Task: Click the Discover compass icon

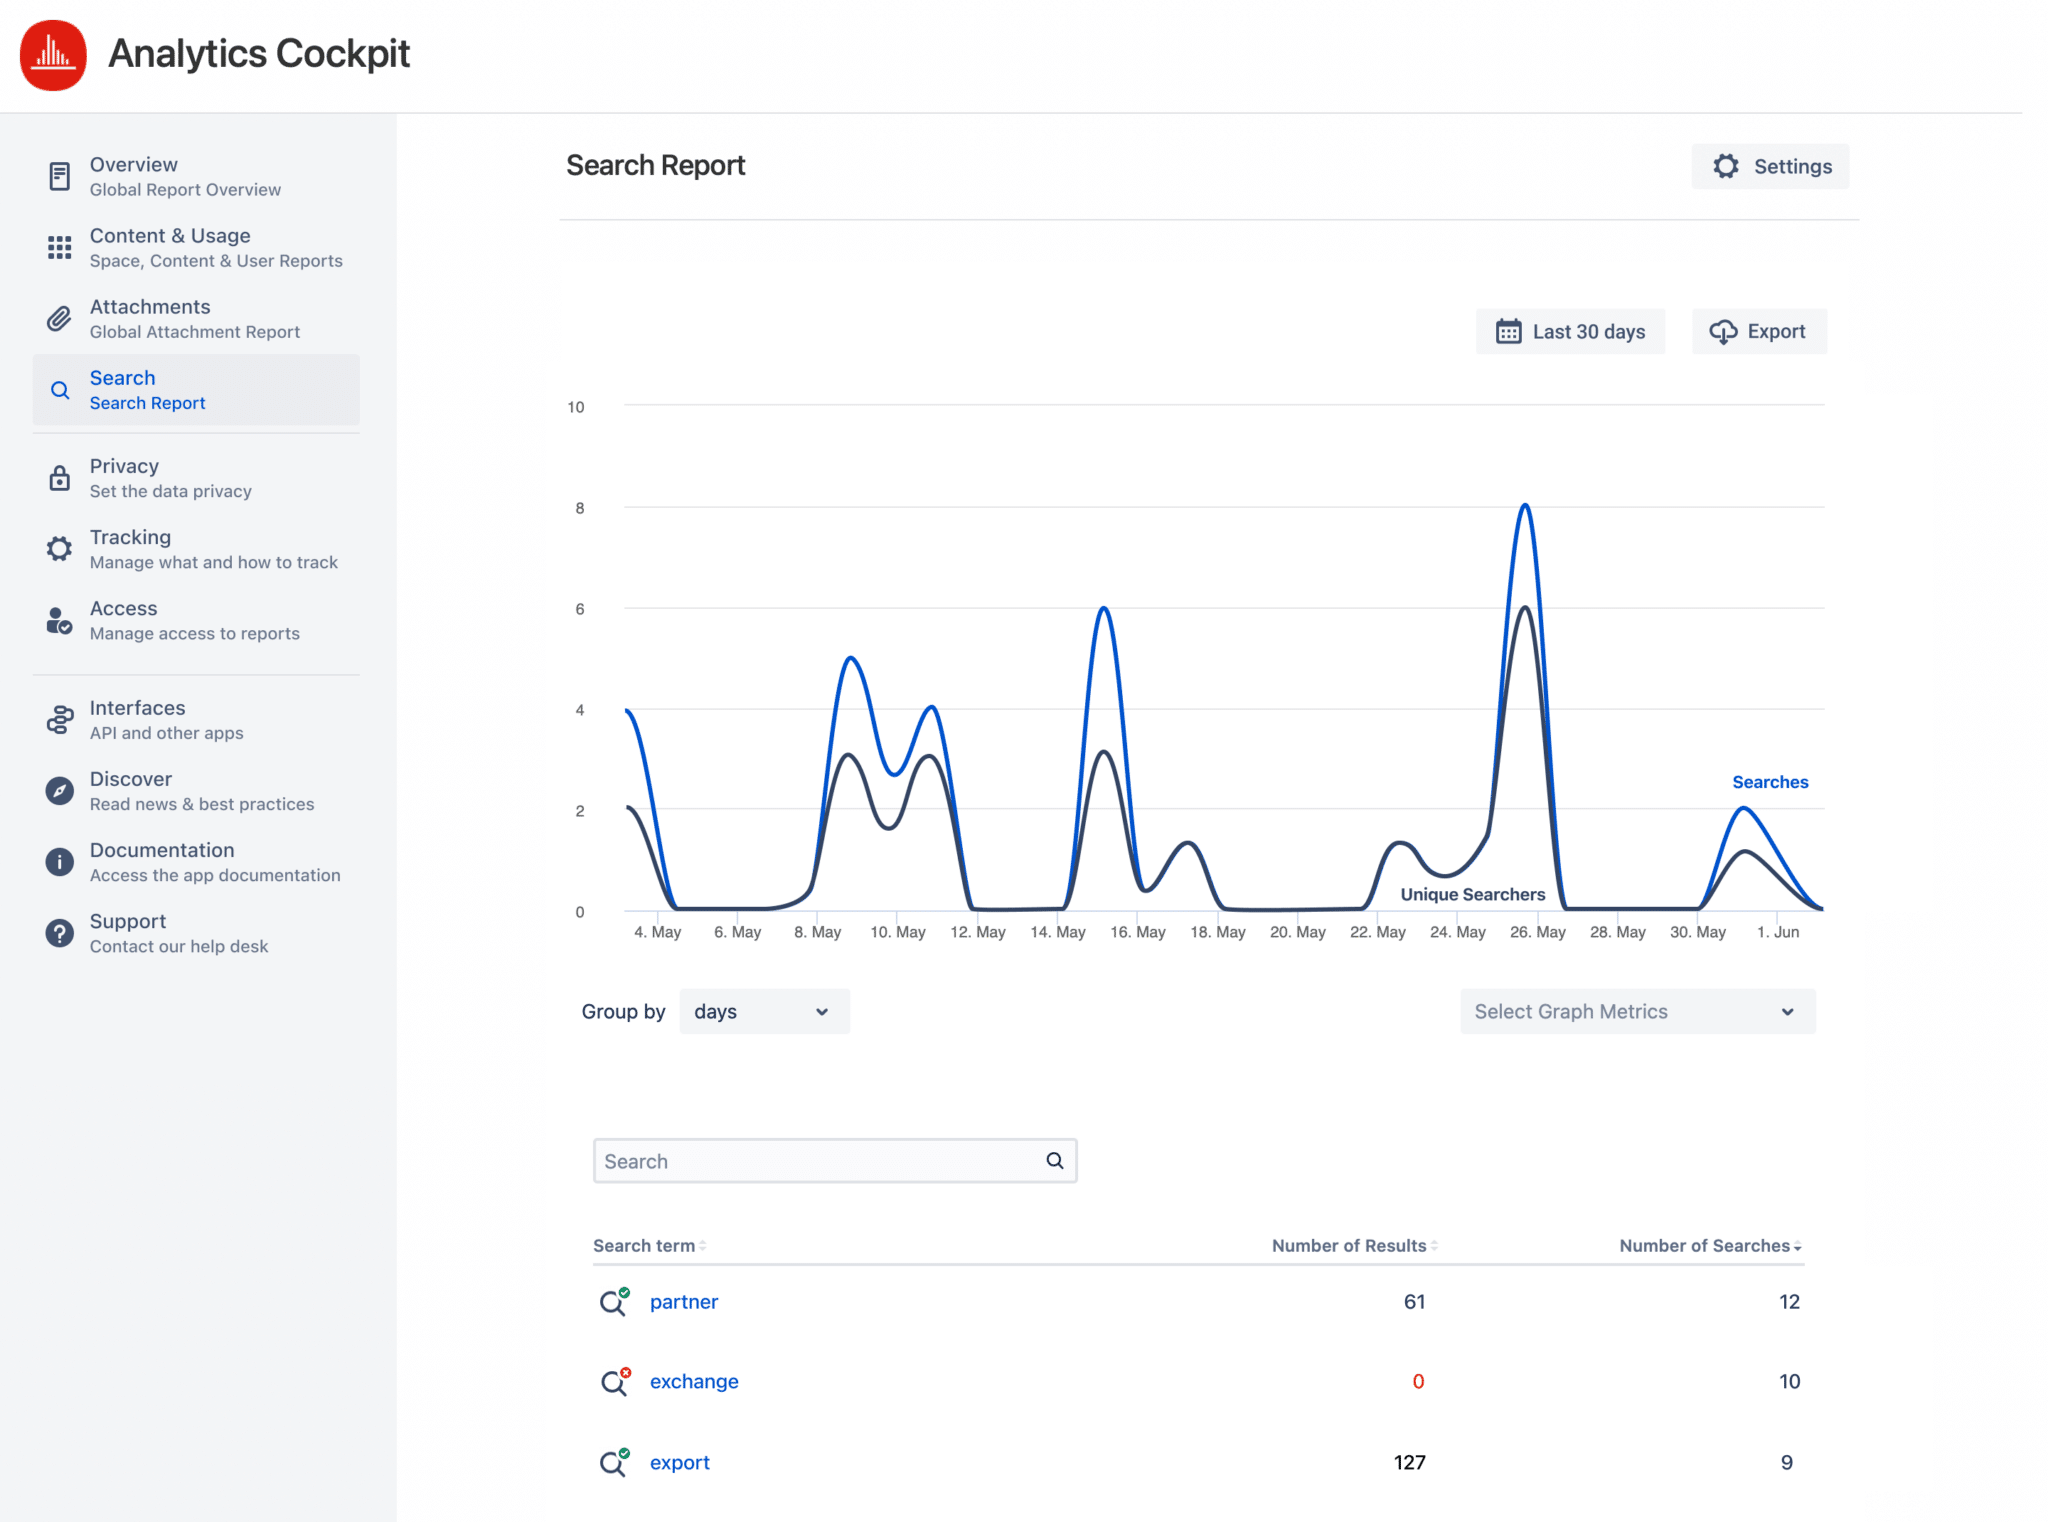Action: (x=59, y=790)
